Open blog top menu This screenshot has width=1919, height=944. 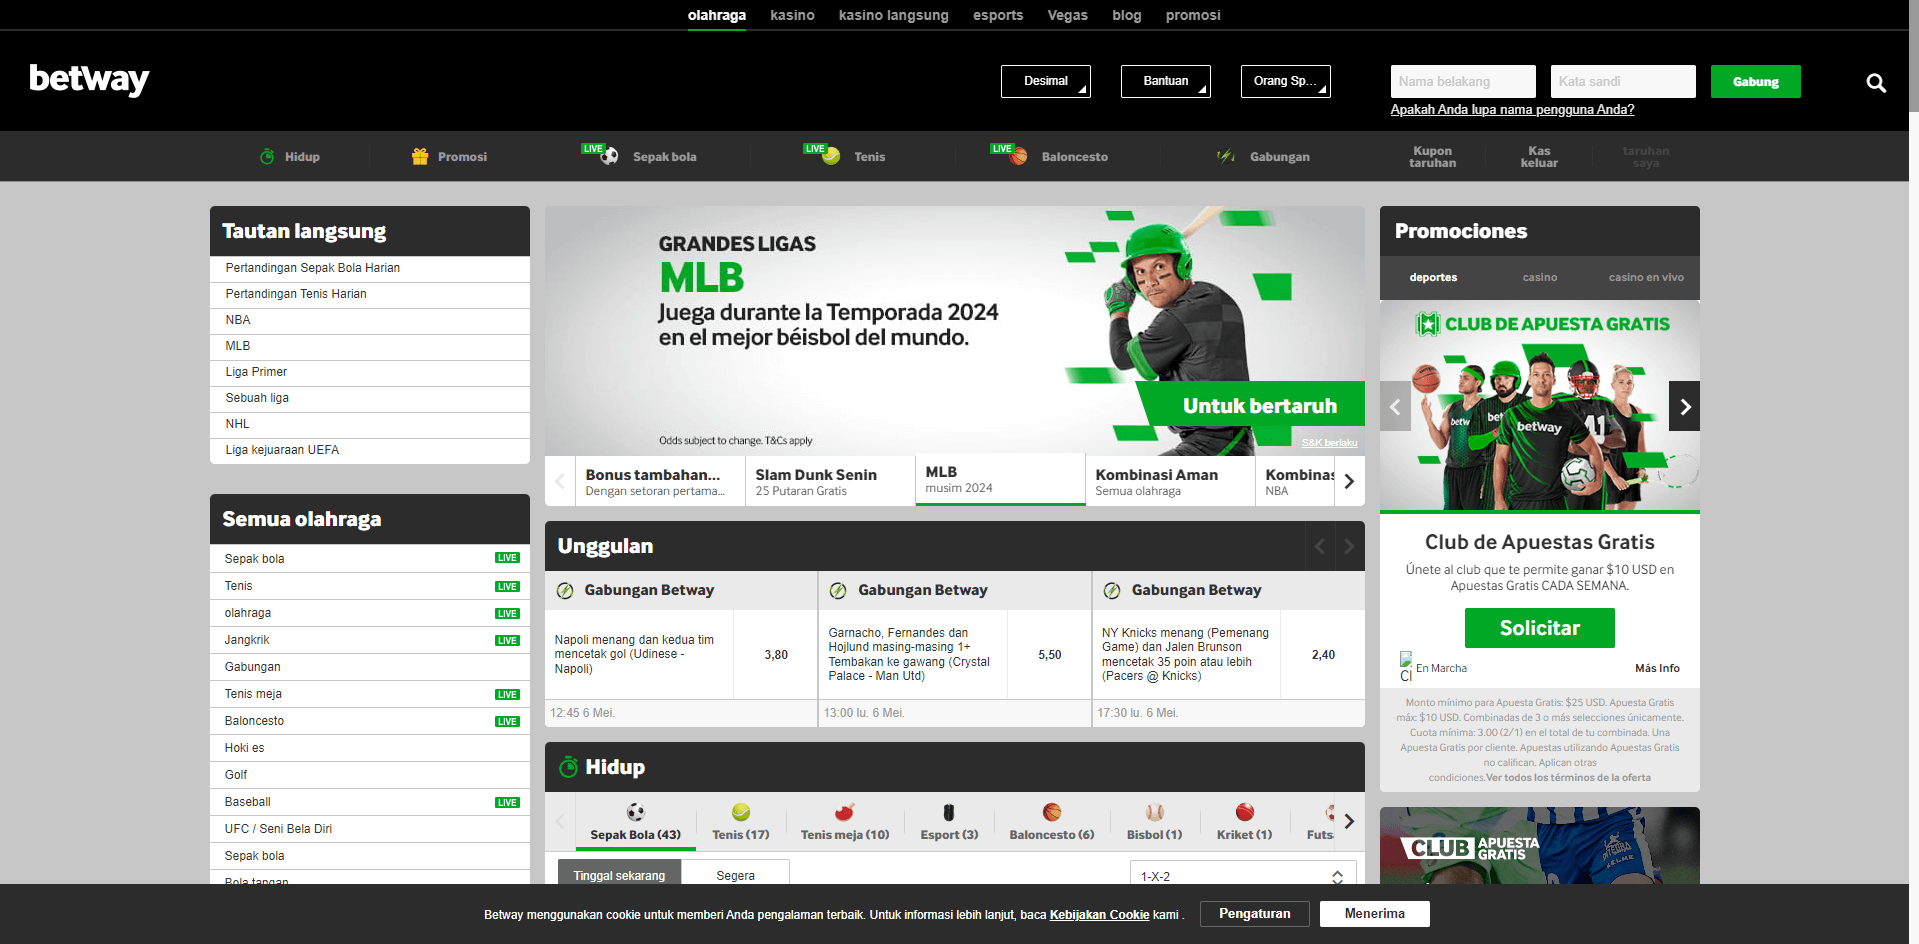1127,15
